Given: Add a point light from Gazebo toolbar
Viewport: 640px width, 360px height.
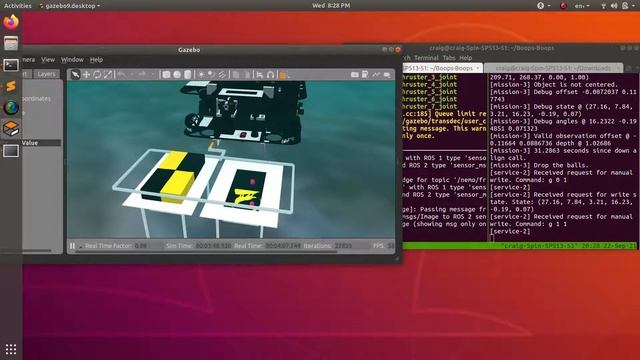Looking at the screenshot, I should pos(201,75).
